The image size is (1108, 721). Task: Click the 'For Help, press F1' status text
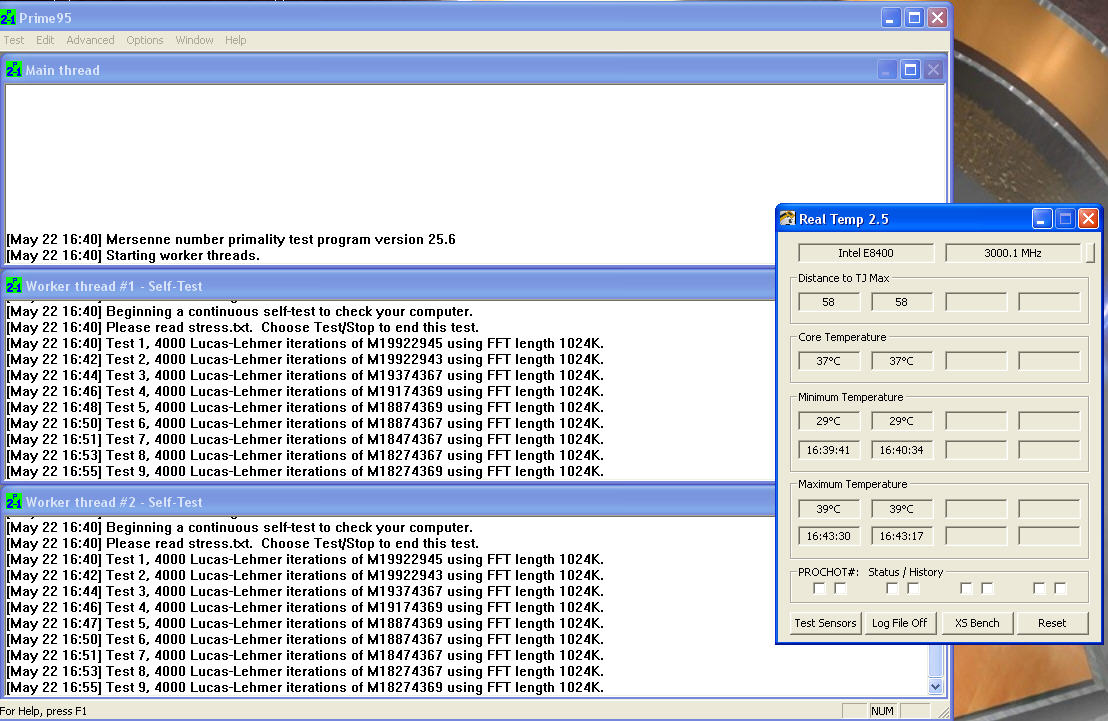click(44, 711)
